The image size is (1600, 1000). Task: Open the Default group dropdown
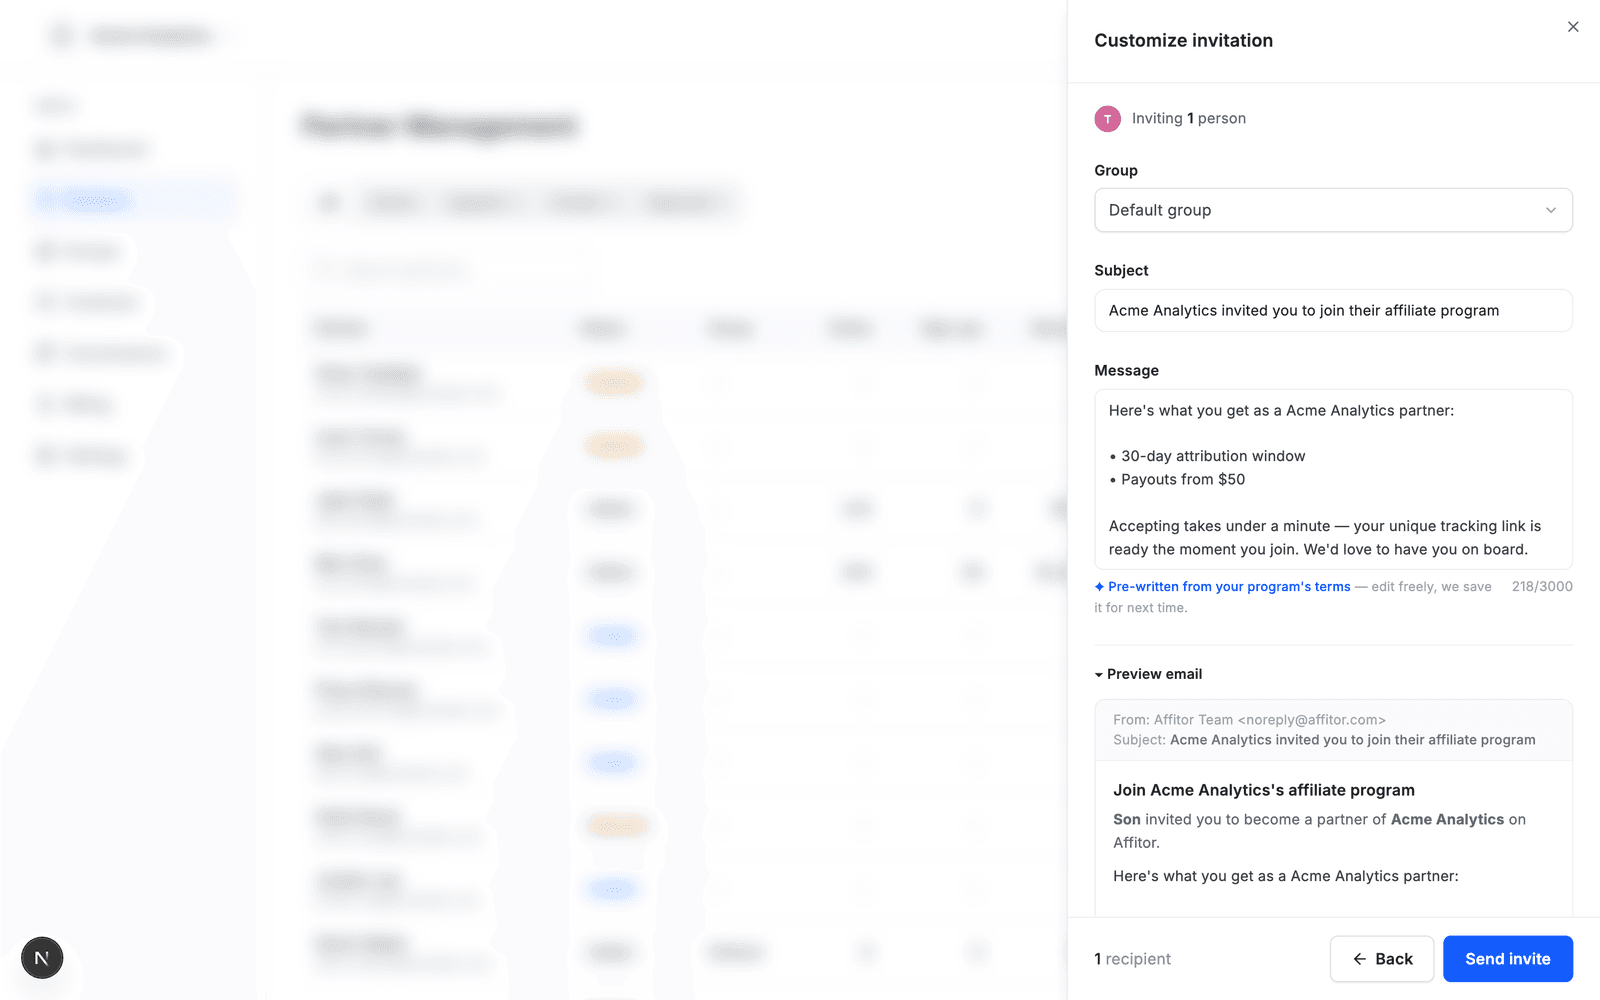pos(1333,210)
